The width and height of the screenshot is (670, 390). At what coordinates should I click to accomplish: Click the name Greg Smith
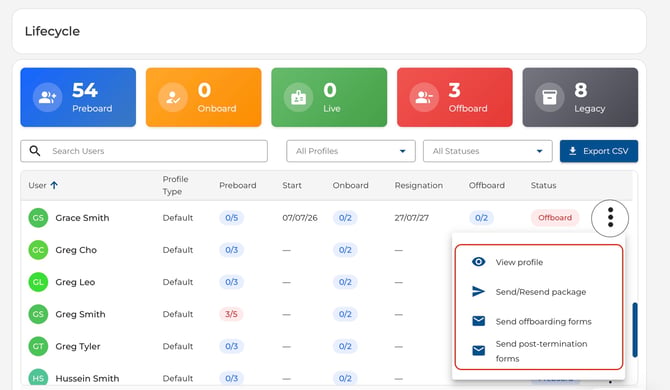(x=80, y=314)
